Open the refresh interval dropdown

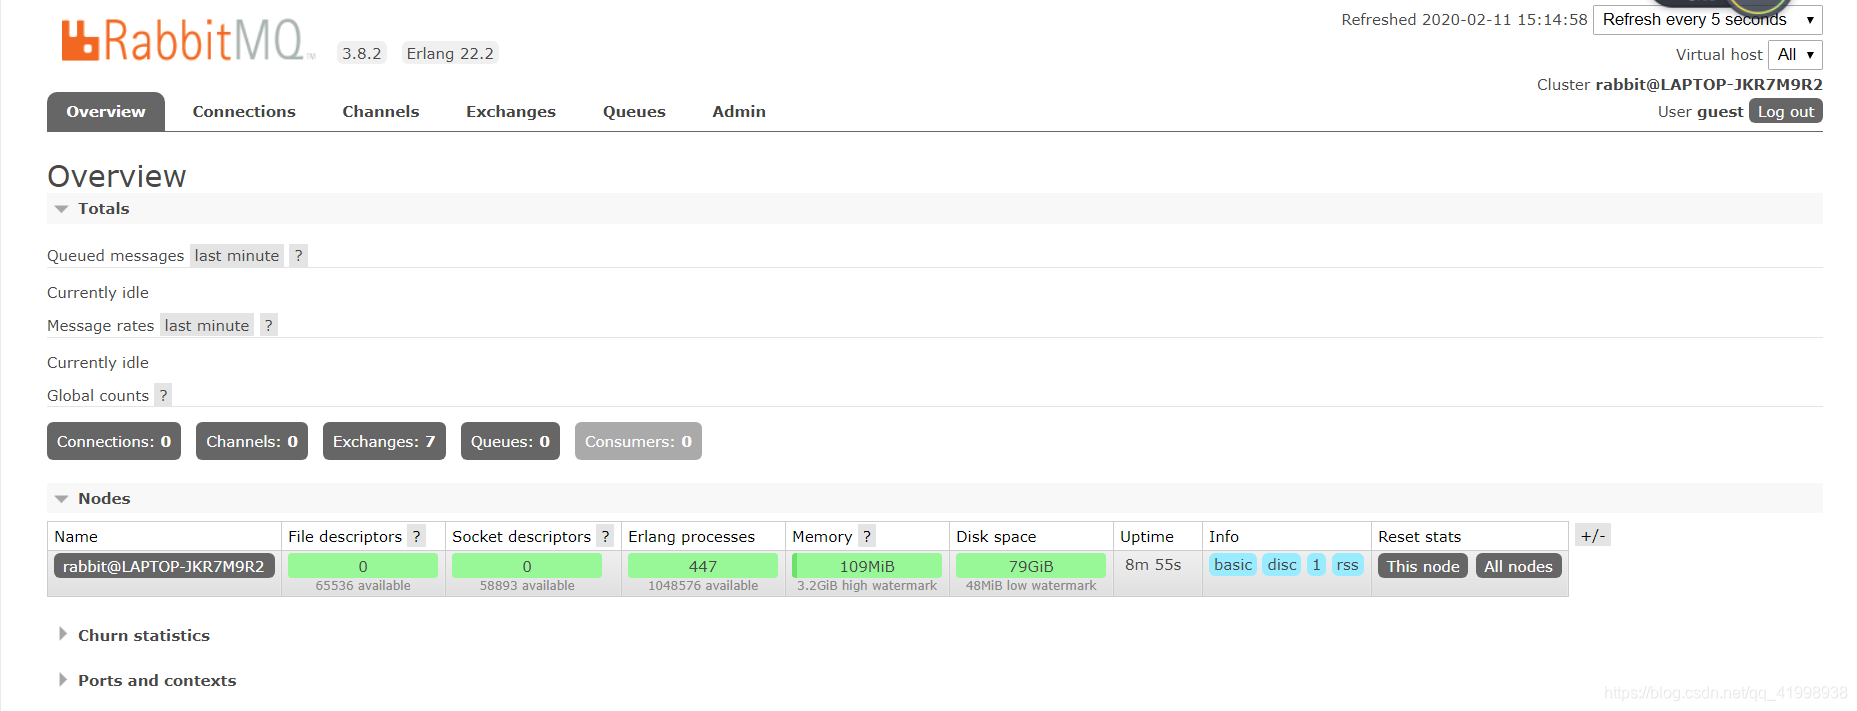1707,19
